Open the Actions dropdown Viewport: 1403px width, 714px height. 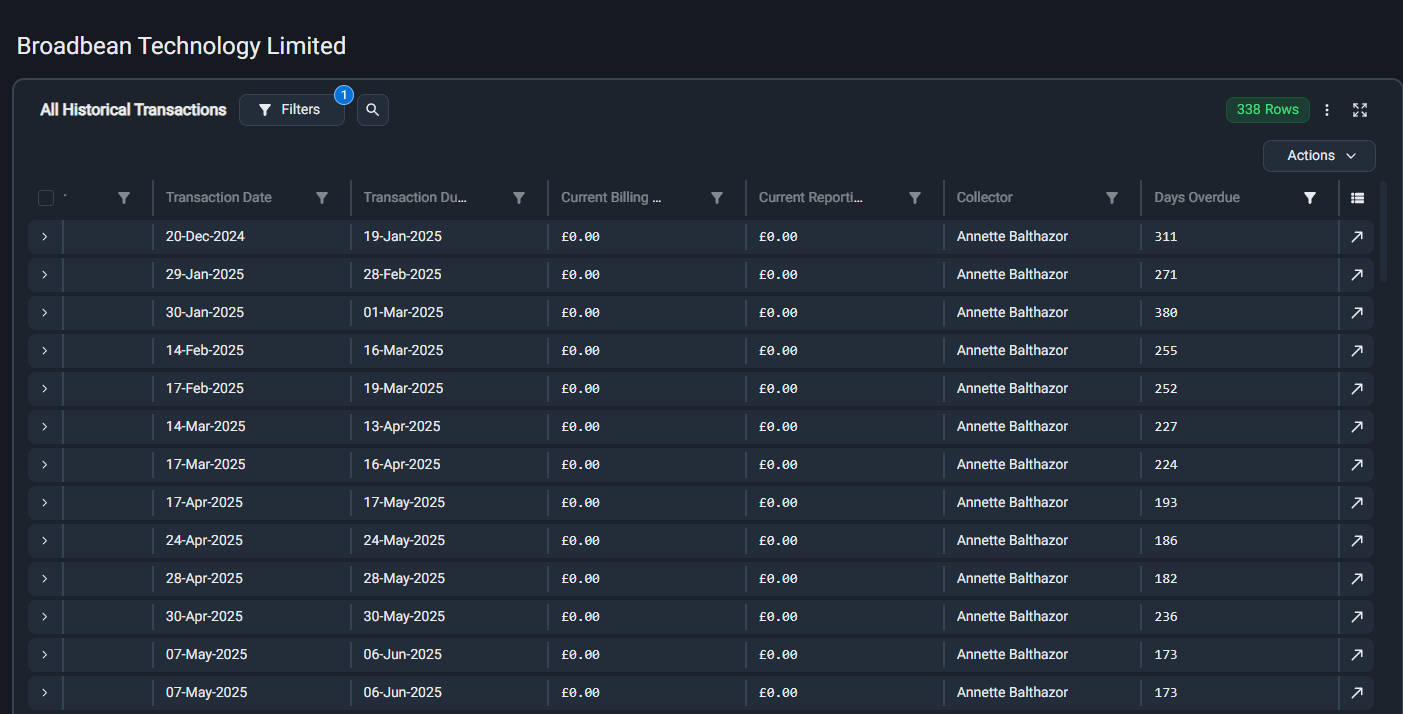tap(1319, 156)
